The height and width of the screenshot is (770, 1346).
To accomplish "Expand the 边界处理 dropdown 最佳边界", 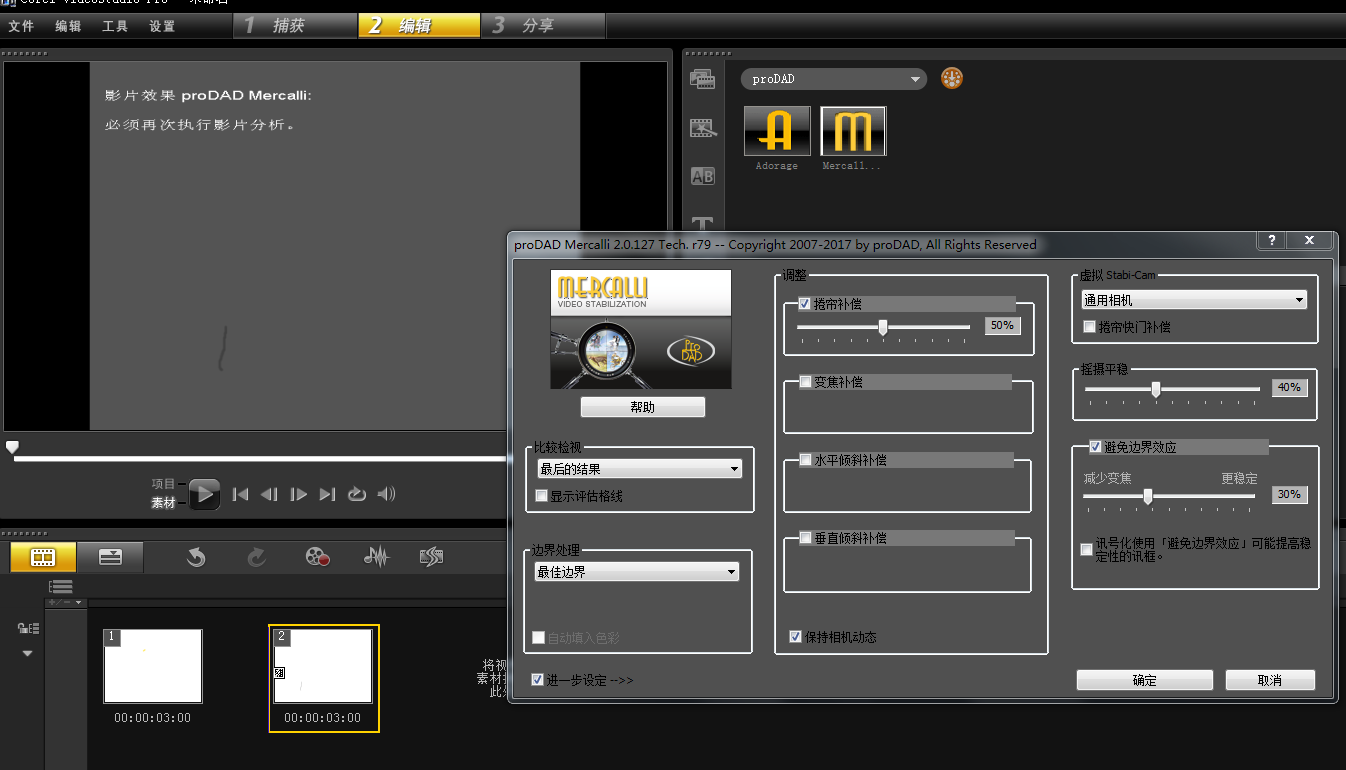I will click(637, 572).
